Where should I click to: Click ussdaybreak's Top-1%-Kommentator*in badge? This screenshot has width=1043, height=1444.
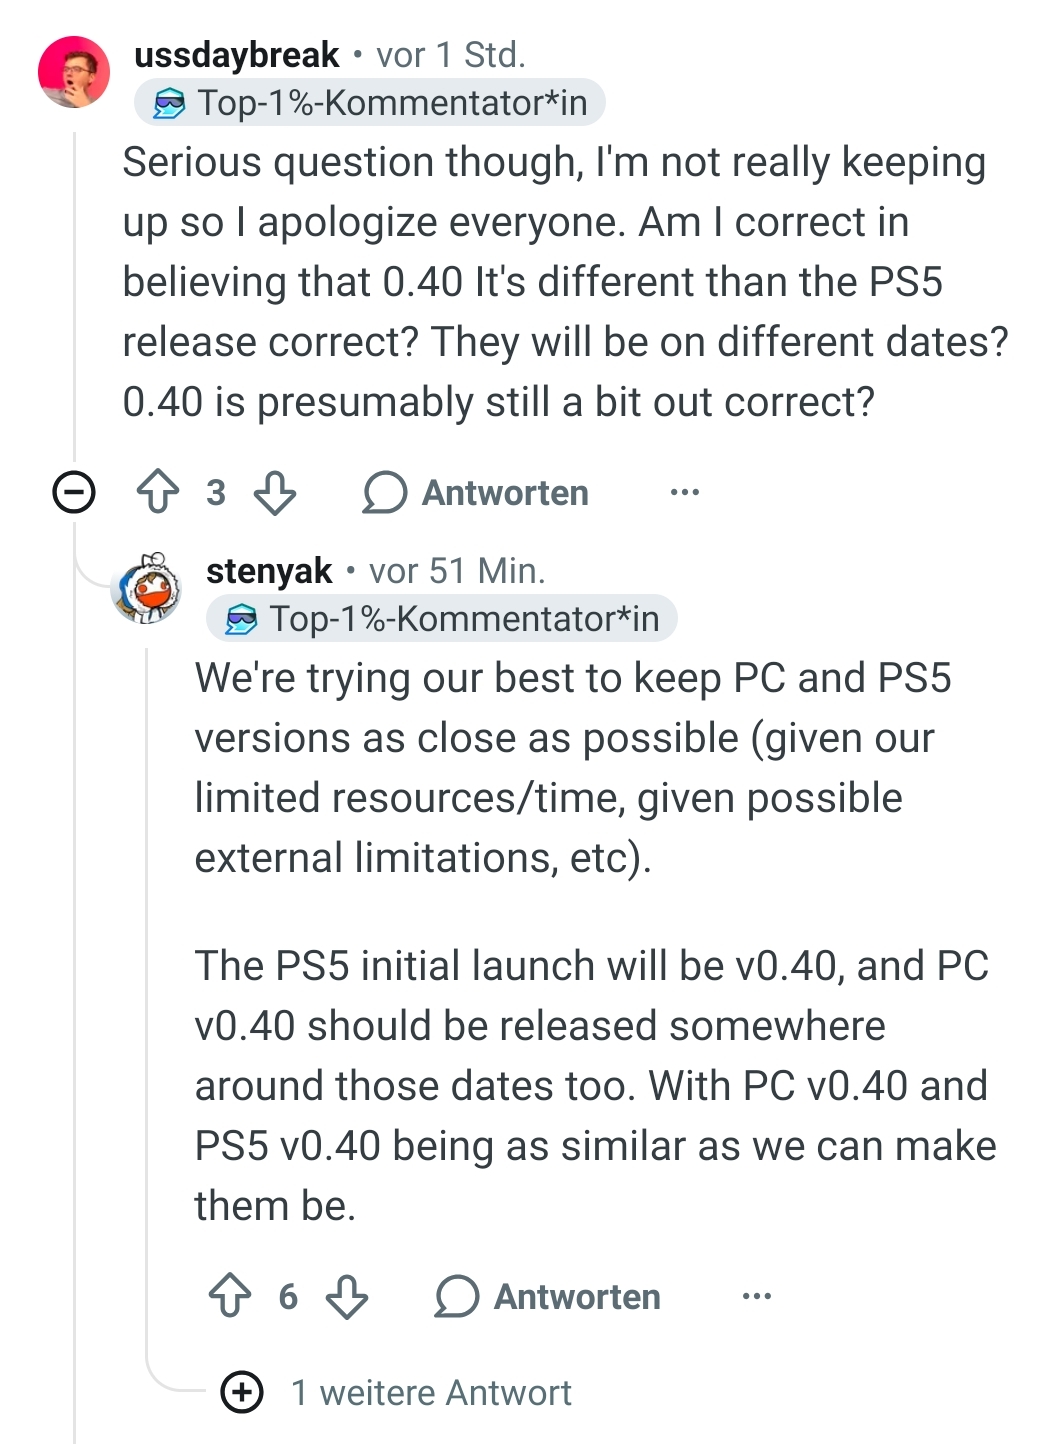click(370, 102)
